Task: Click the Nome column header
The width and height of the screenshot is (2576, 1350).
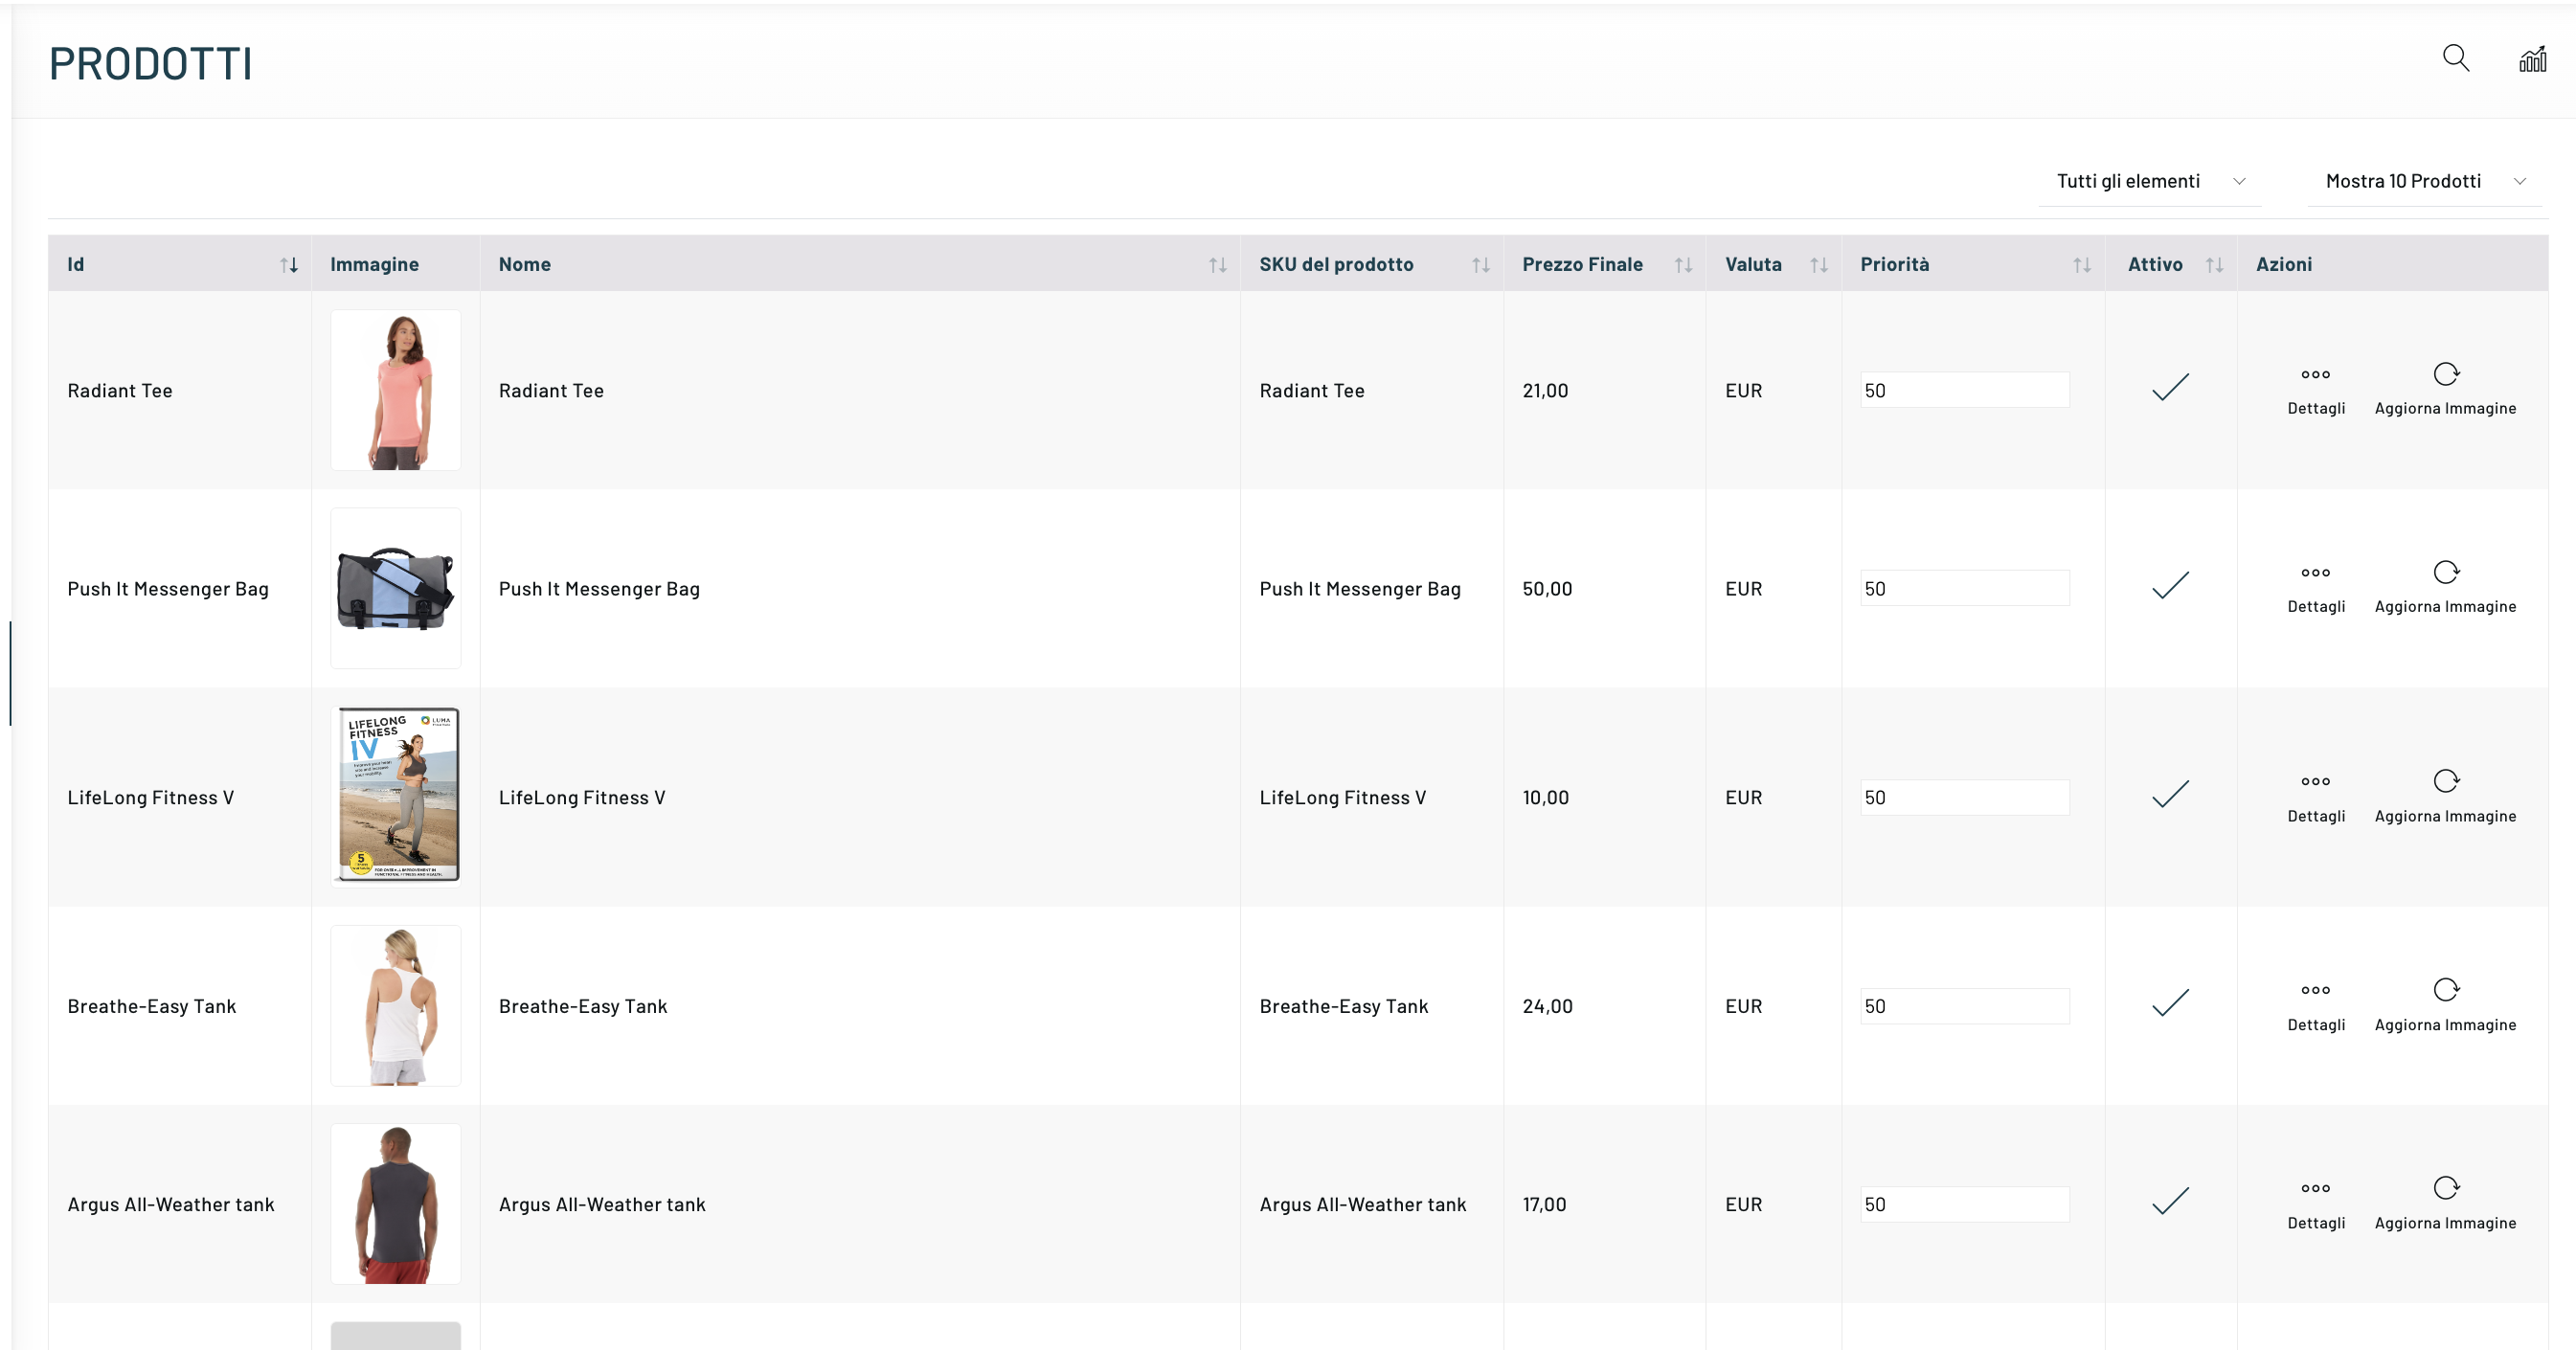Action: click(x=525, y=265)
